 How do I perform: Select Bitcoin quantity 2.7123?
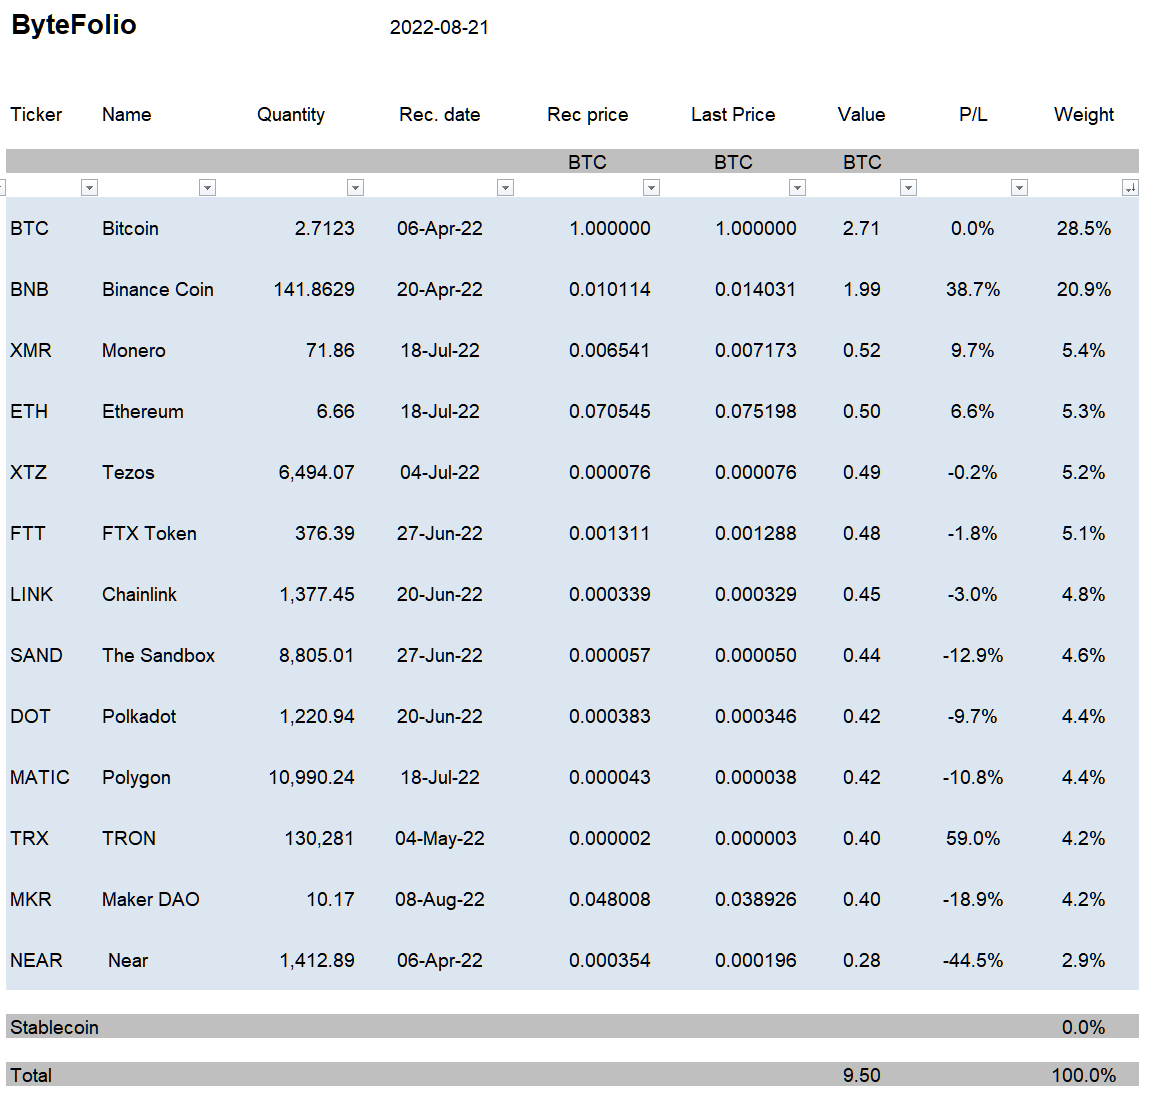tap(325, 228)
